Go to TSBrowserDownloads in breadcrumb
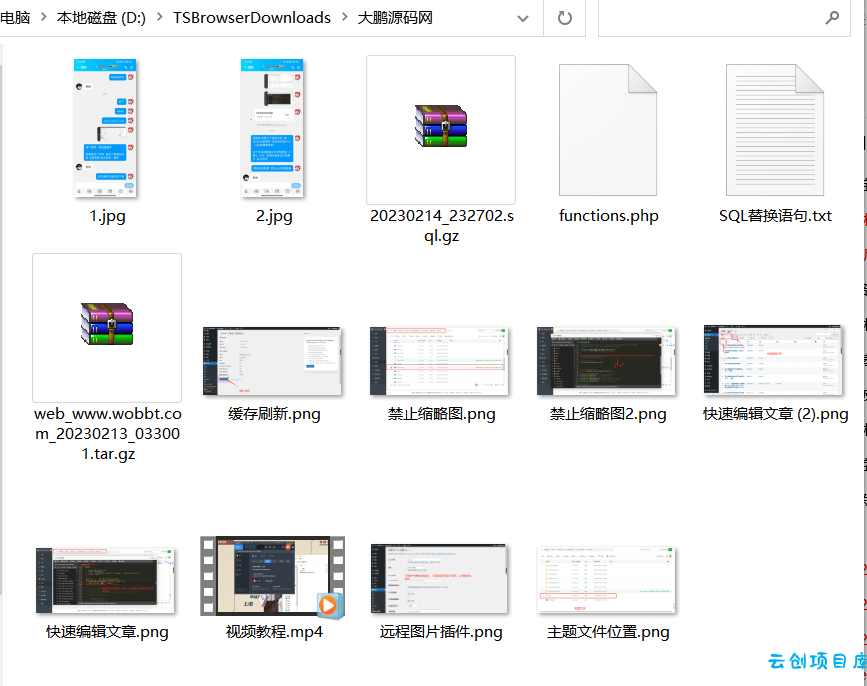The width and height of the screenshot is (867, 686). point(252,18)
